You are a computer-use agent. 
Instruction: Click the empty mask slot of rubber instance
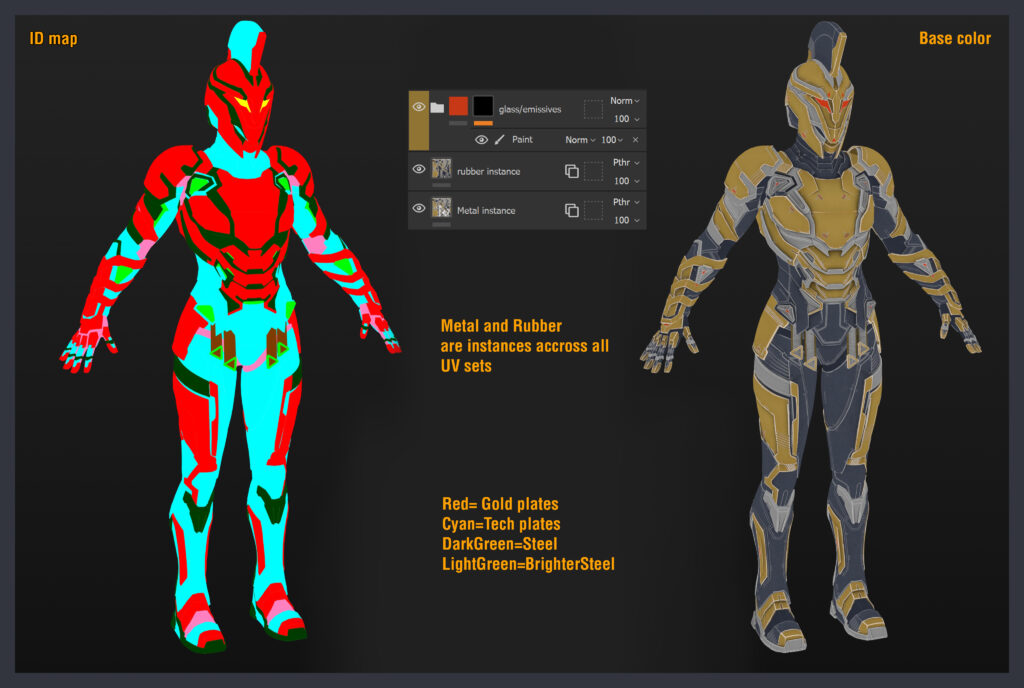[x=593, y=171]
